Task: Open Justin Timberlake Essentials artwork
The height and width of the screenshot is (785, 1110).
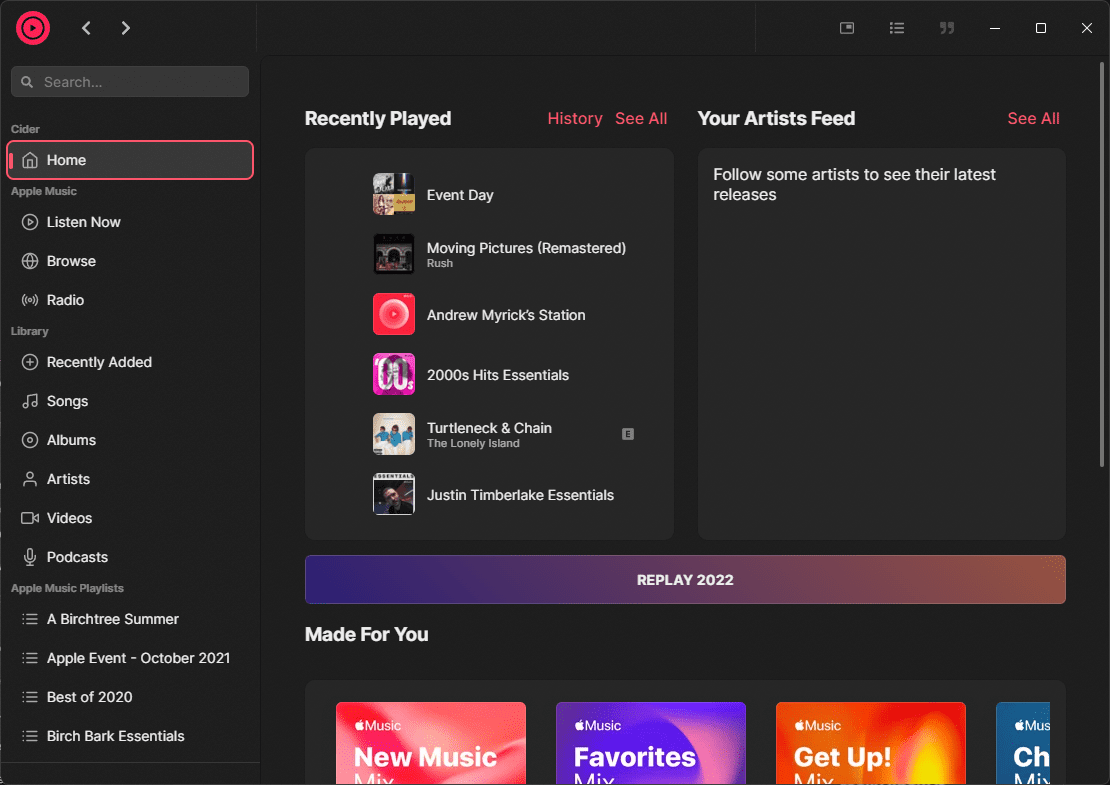Action: (394, 494)
